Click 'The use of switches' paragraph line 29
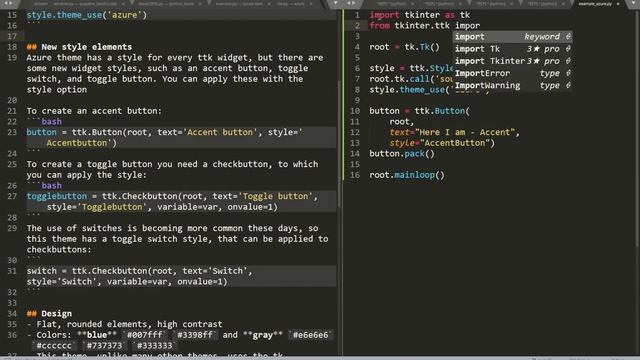 coord(177,239)
